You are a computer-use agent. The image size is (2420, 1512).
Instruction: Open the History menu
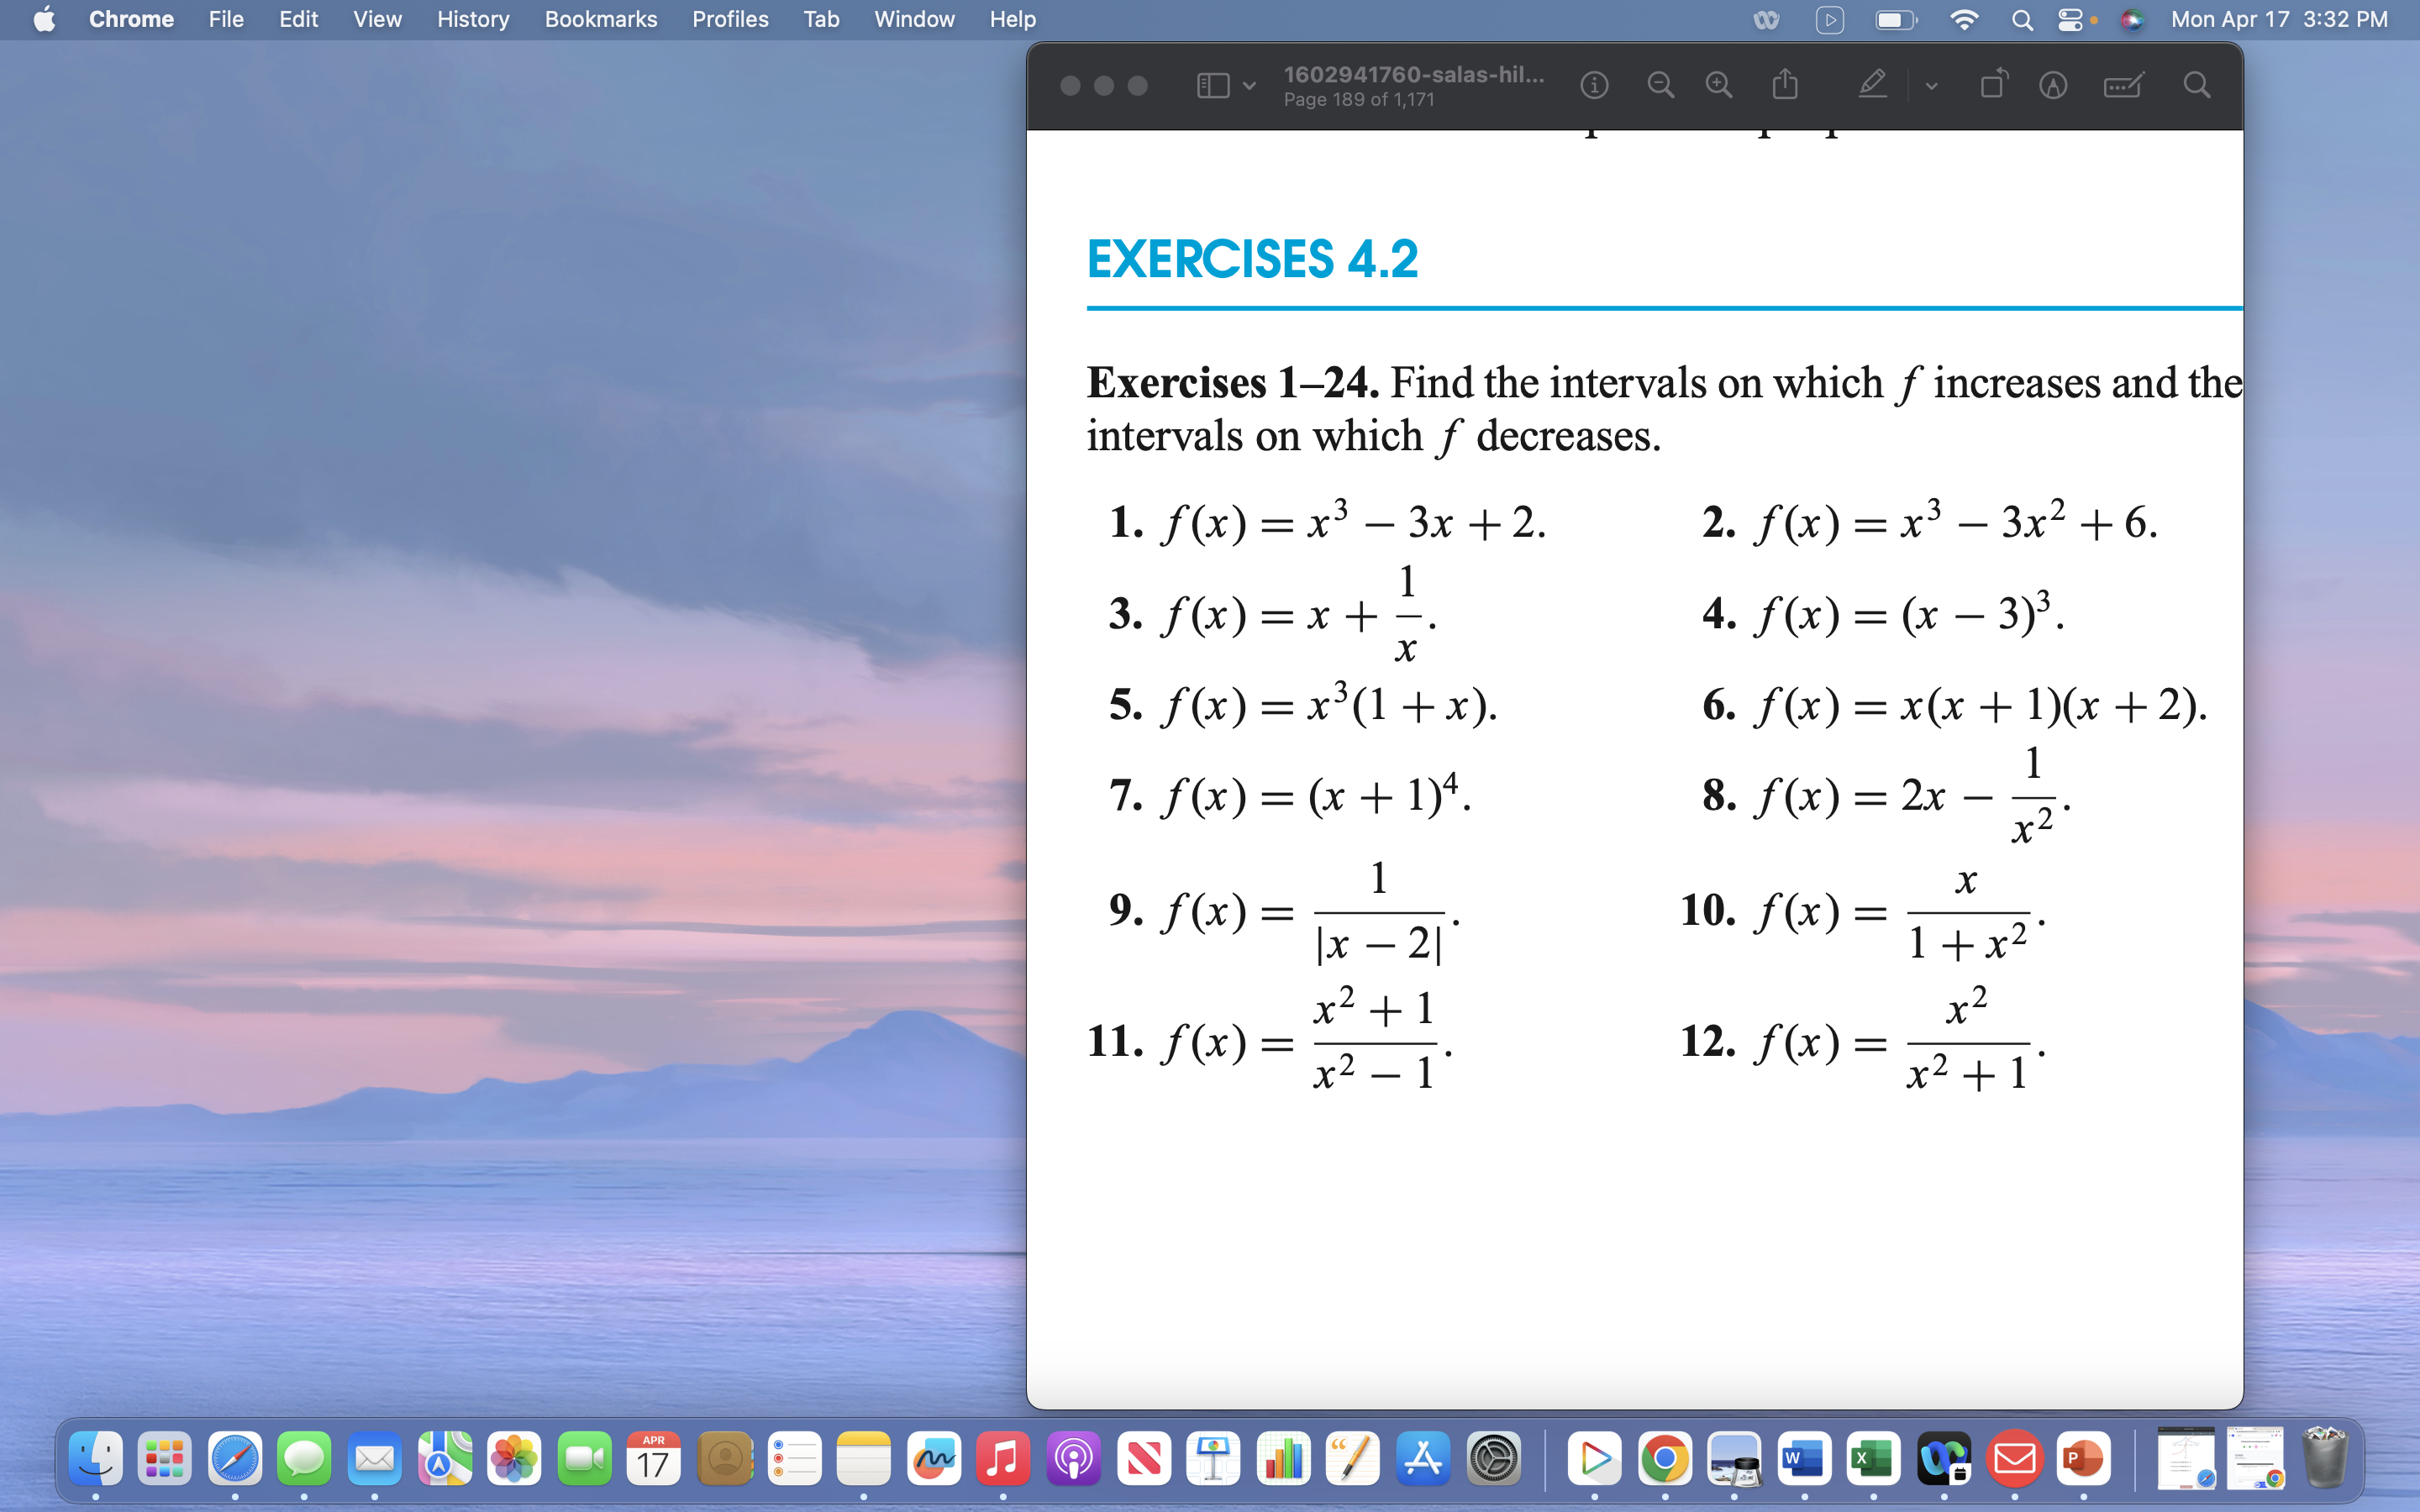472,19
